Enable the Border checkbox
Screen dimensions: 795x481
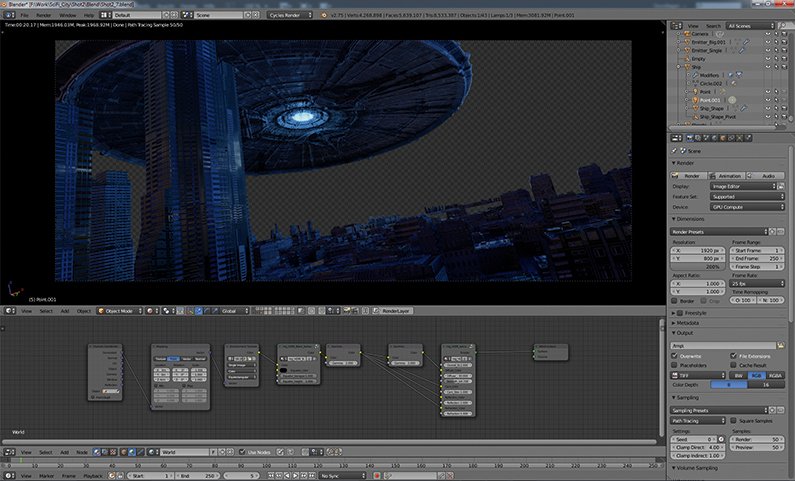[x=674, y=301]
